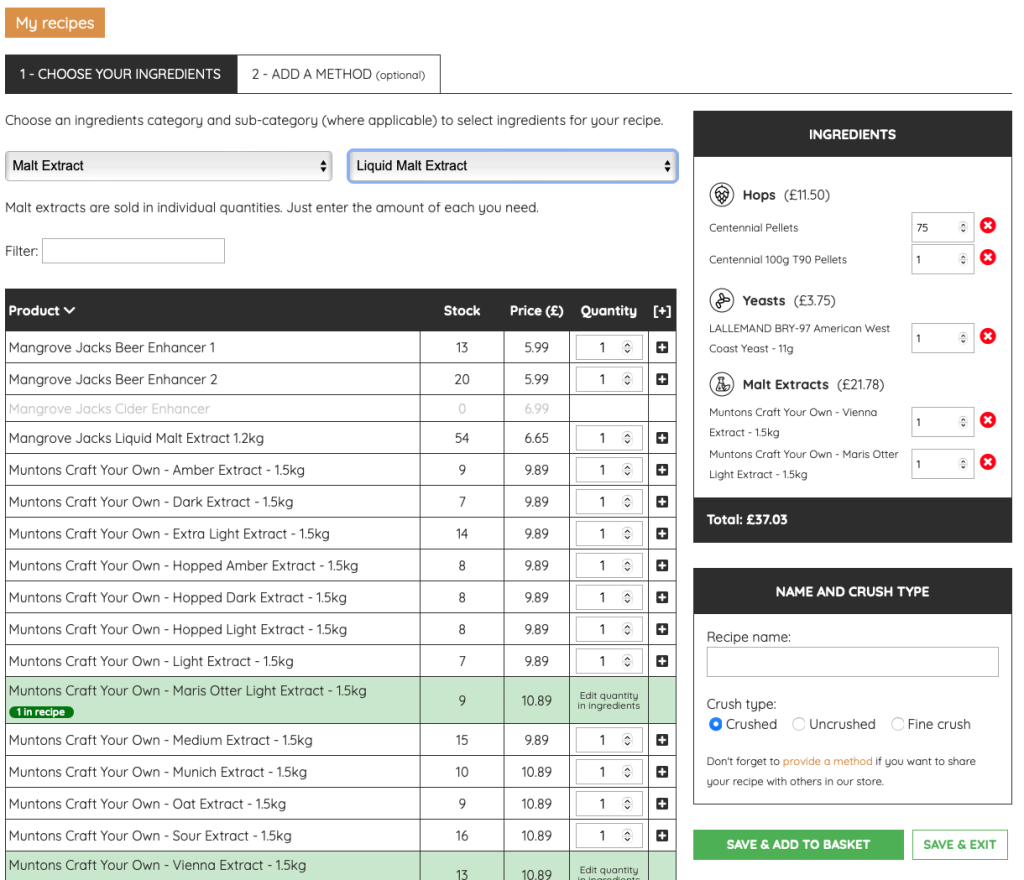Add Mangrove Jacks Beer Enhancer 1 to recipe

point(662,347)
